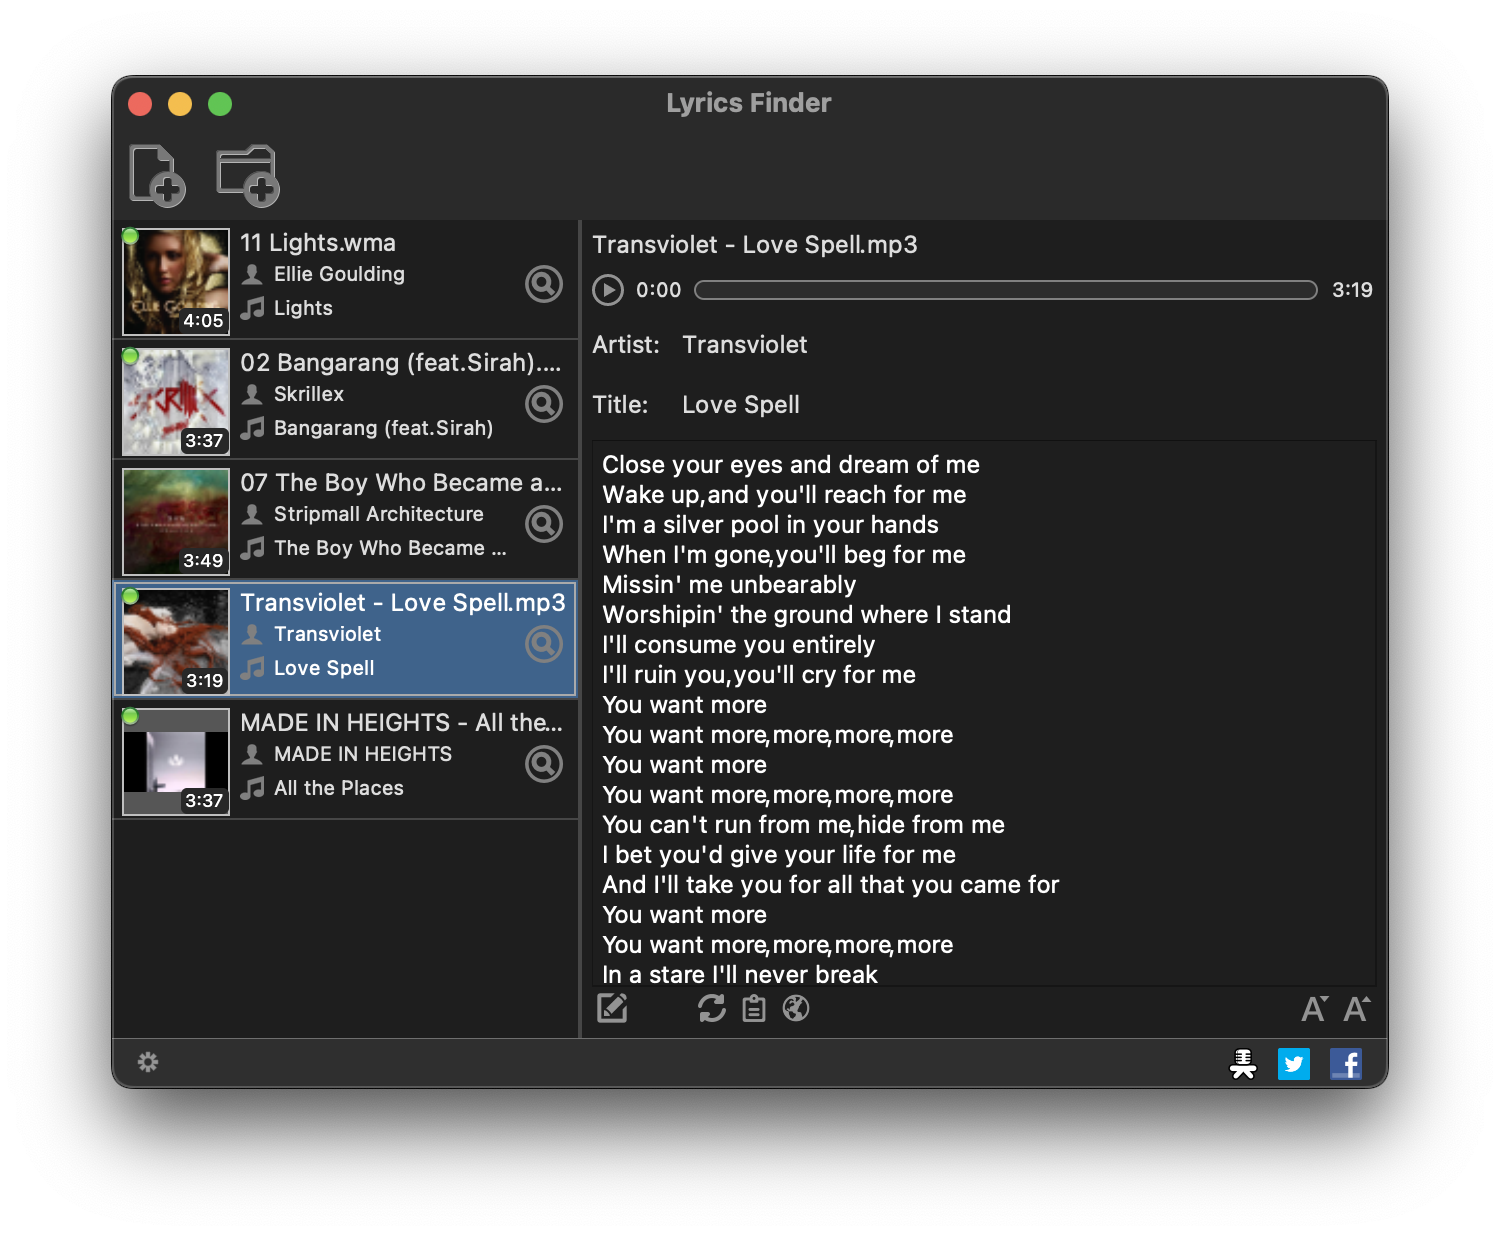The height and width of the screenshot is (1236, 1500).
Task: Click the Lights song title label
Action: (x=303, y=308)
